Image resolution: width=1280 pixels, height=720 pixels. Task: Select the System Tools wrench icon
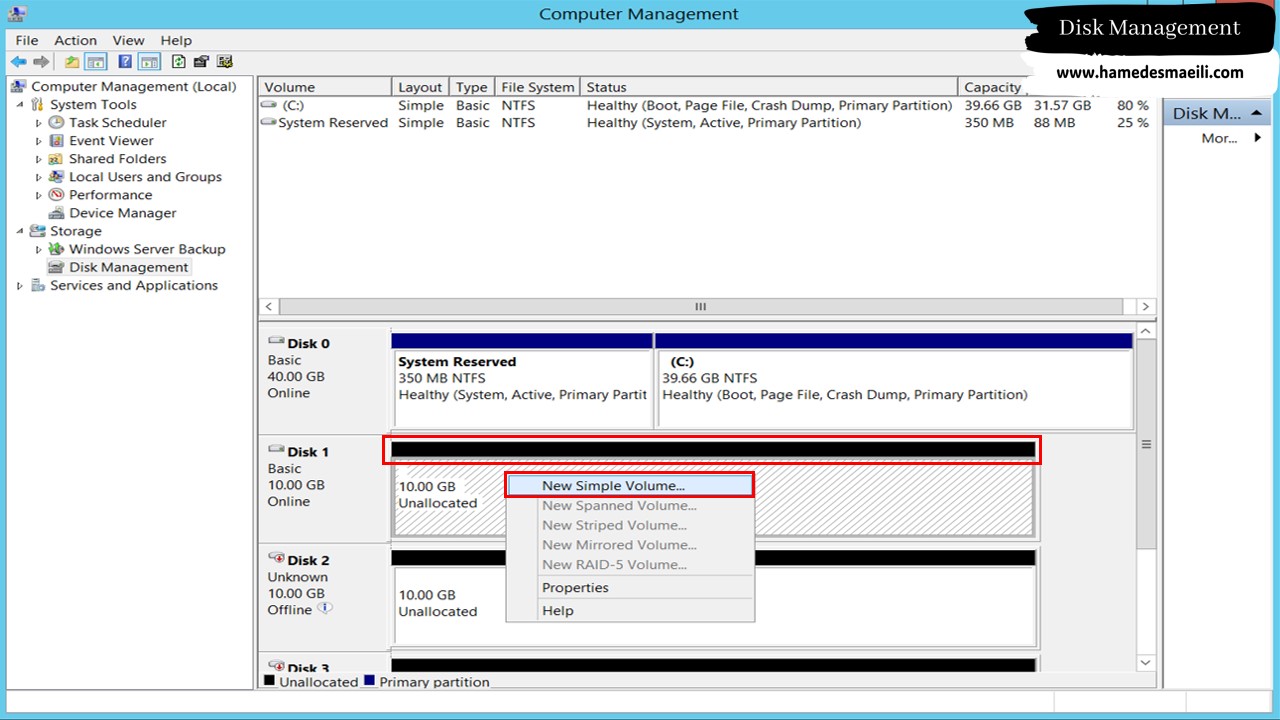tap(38, 105)
